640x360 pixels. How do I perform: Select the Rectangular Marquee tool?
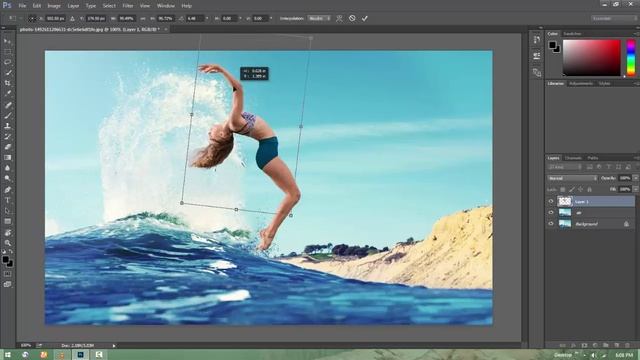(7, 52)
